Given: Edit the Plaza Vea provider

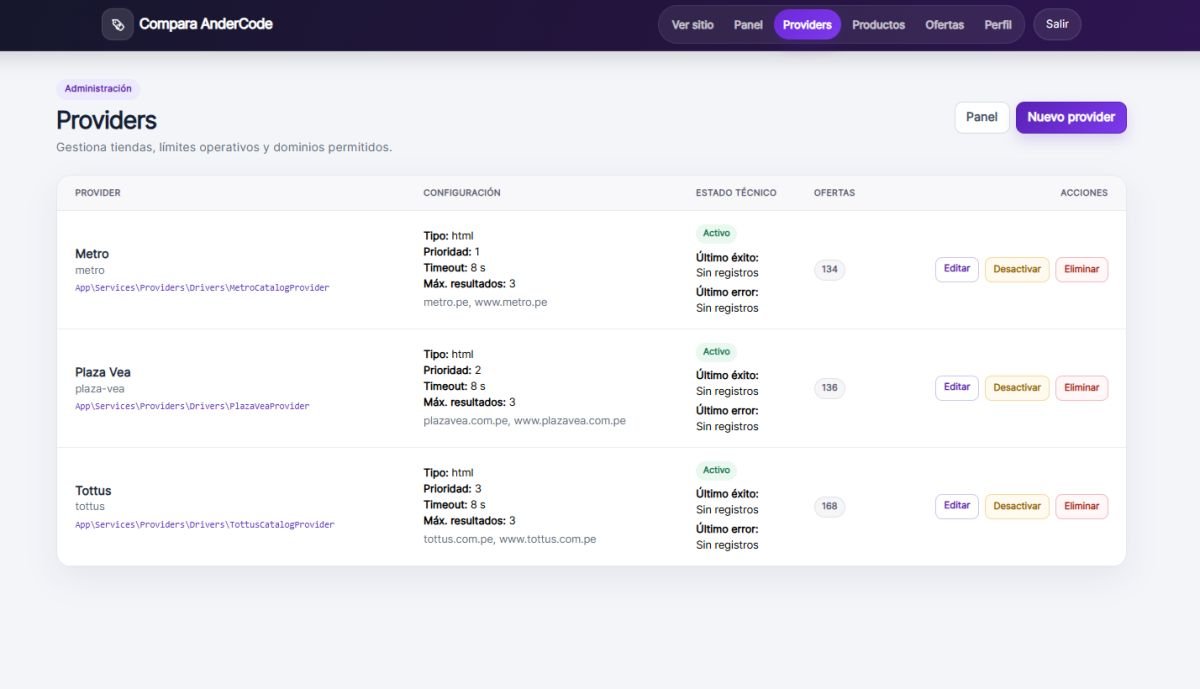Looking at the screenshot, I should (x=957, y=388).
